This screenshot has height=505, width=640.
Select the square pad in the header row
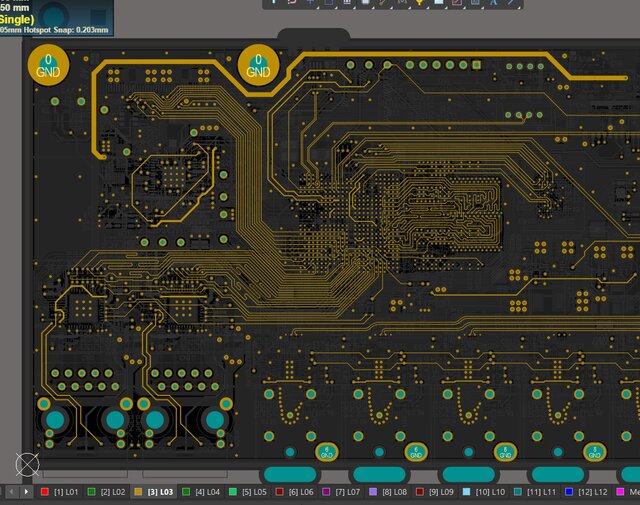coord(476,65)
